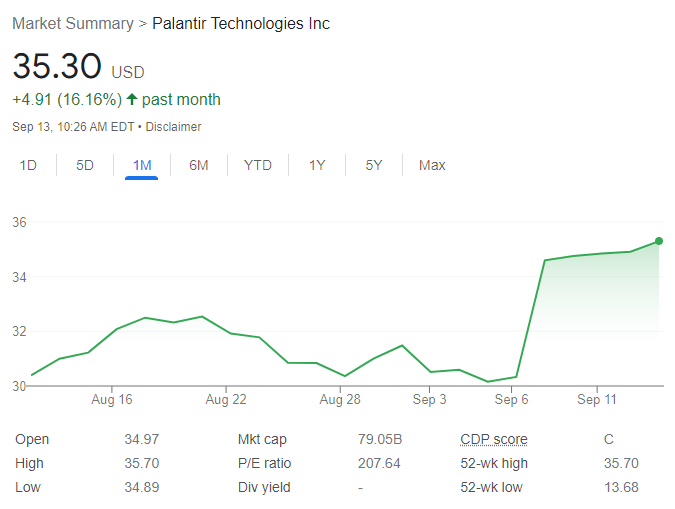This screenshot has width=675, height=509.
Task: Show the 6M price chart
Action: [x=198, y=165]
